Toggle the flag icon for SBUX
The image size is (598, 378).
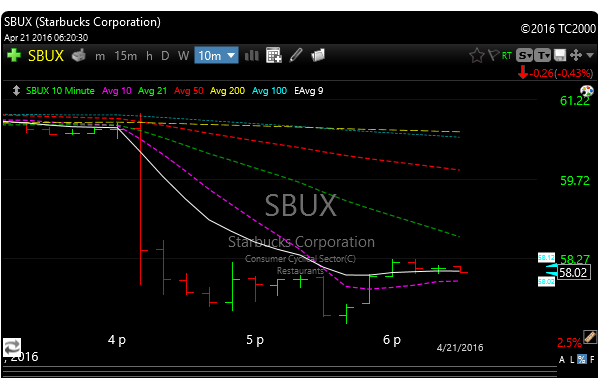point(493,55)
